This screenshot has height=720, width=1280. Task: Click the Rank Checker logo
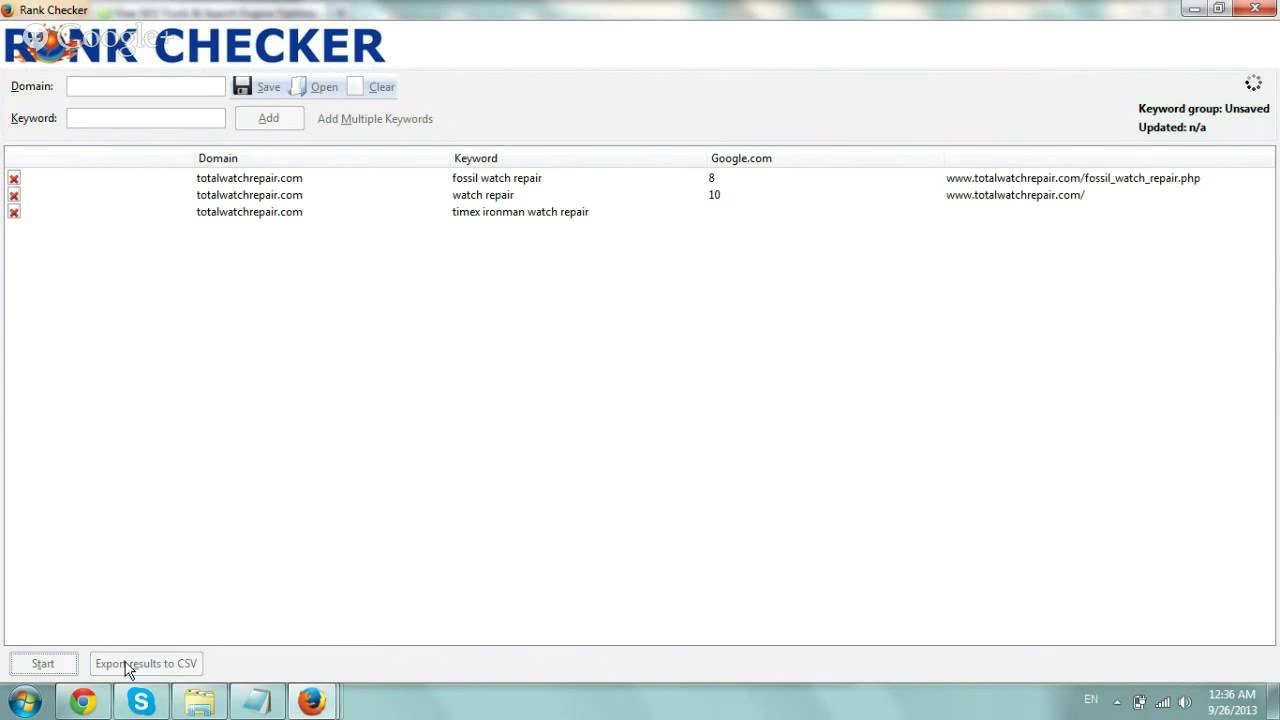[x=195, y=45]
